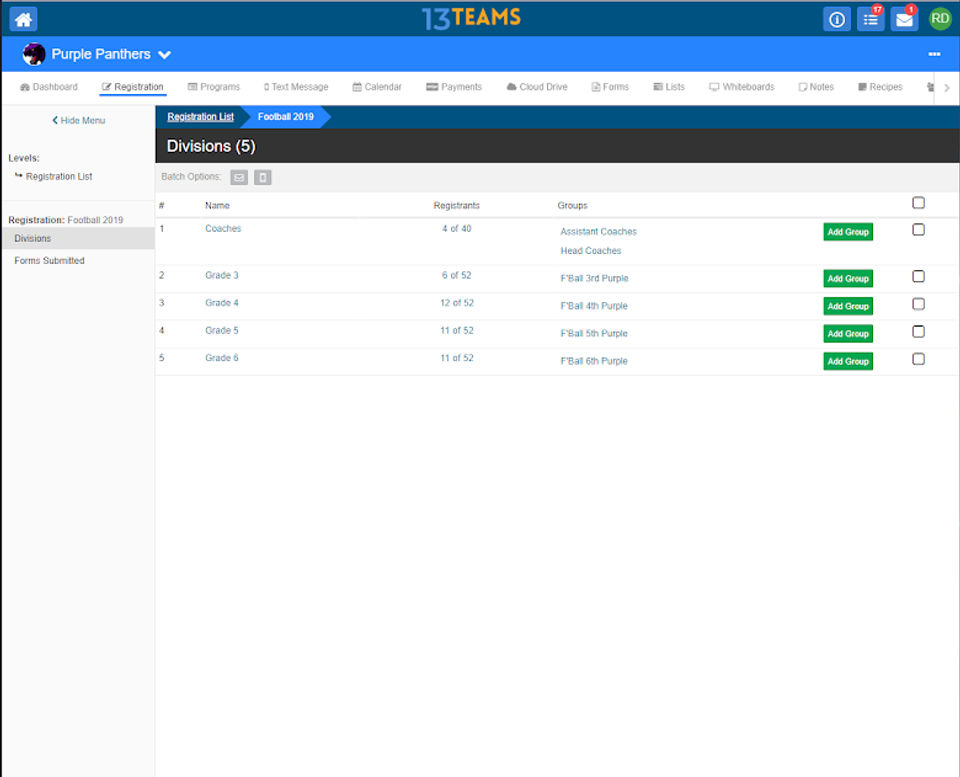The height and width of the screenshot is (777, 960).
Task: Open the F'Ball 5th Purple group
Action: [x=594, y=333]
